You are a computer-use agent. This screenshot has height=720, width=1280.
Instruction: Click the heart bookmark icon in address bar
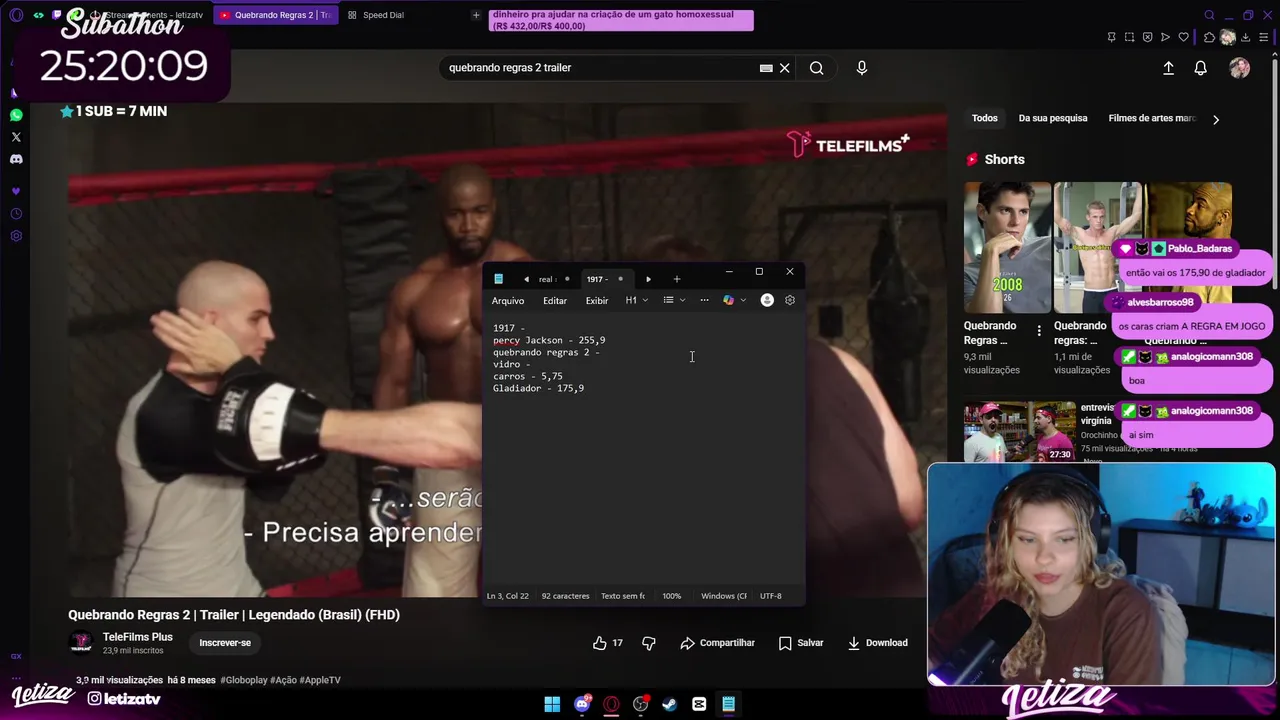click(x=1184, y=37)
